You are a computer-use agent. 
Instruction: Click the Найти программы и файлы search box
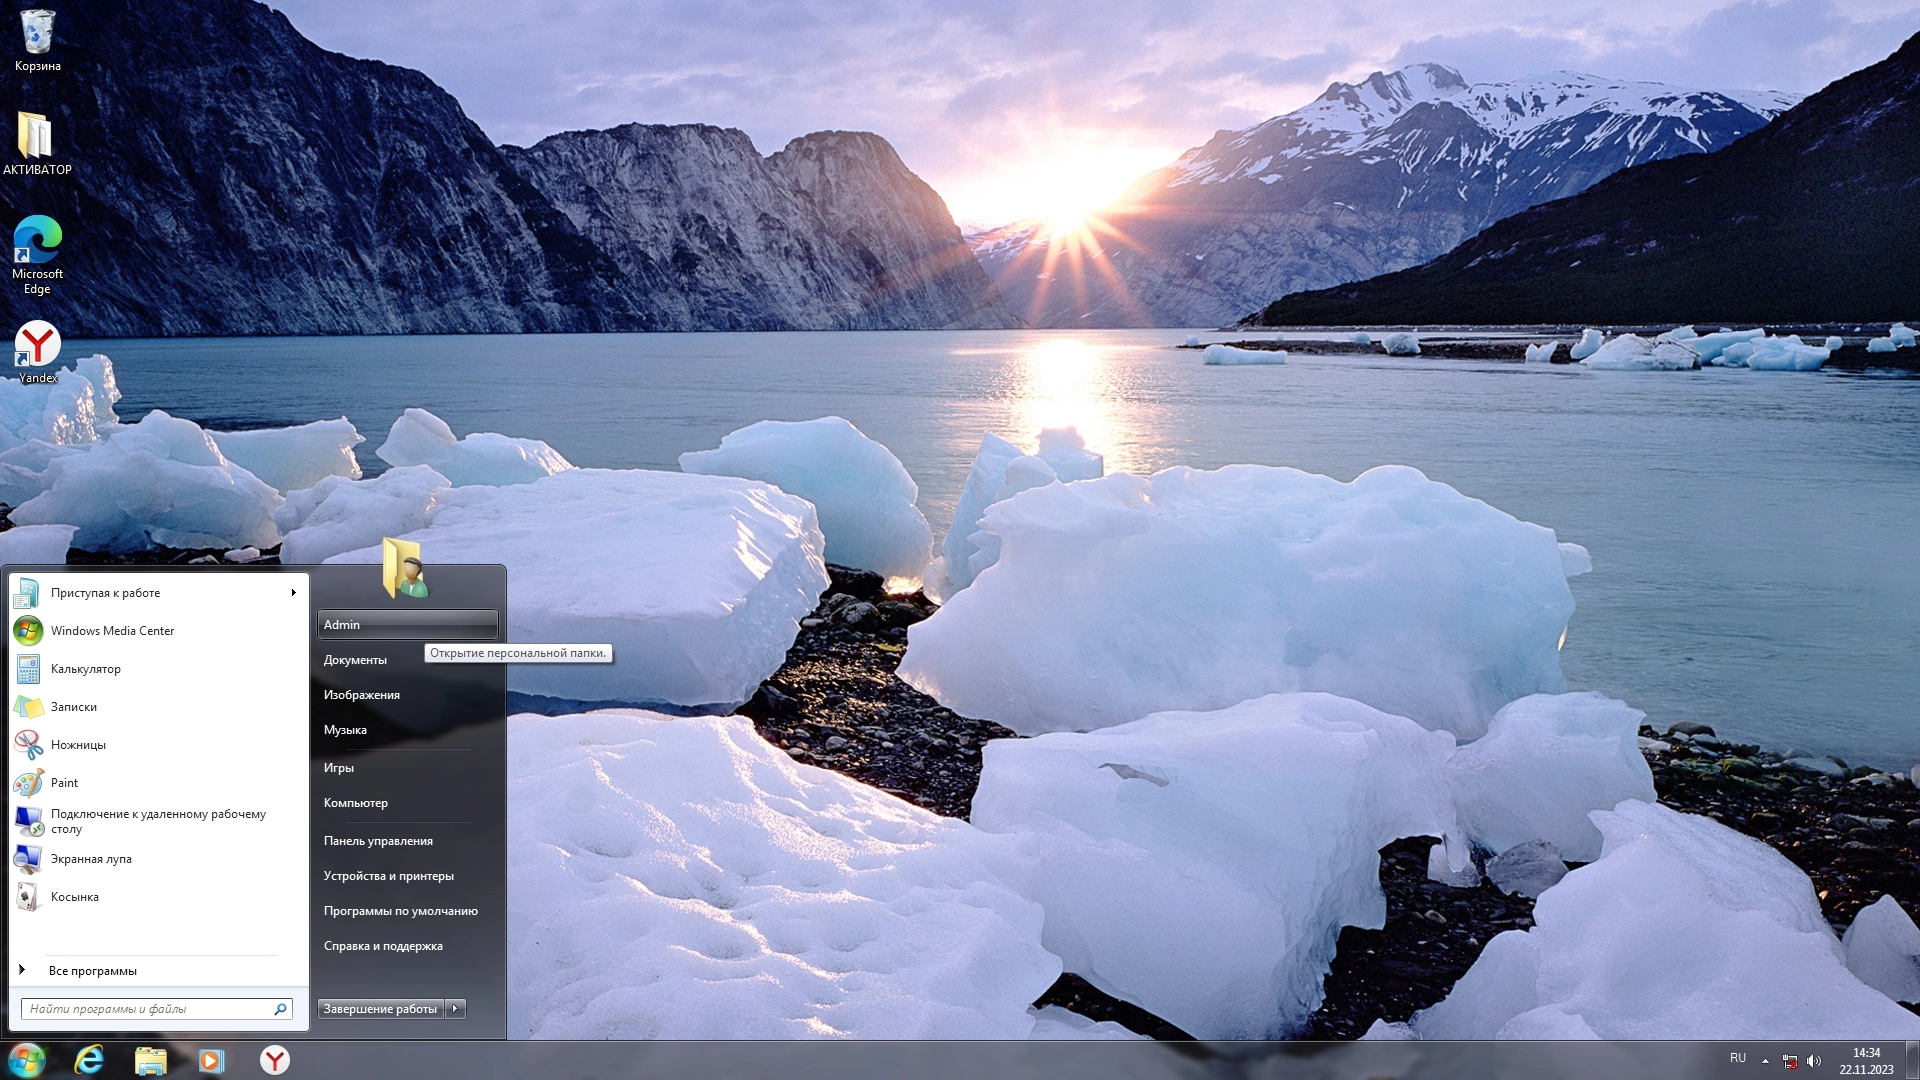click(x=148, y=1009)
